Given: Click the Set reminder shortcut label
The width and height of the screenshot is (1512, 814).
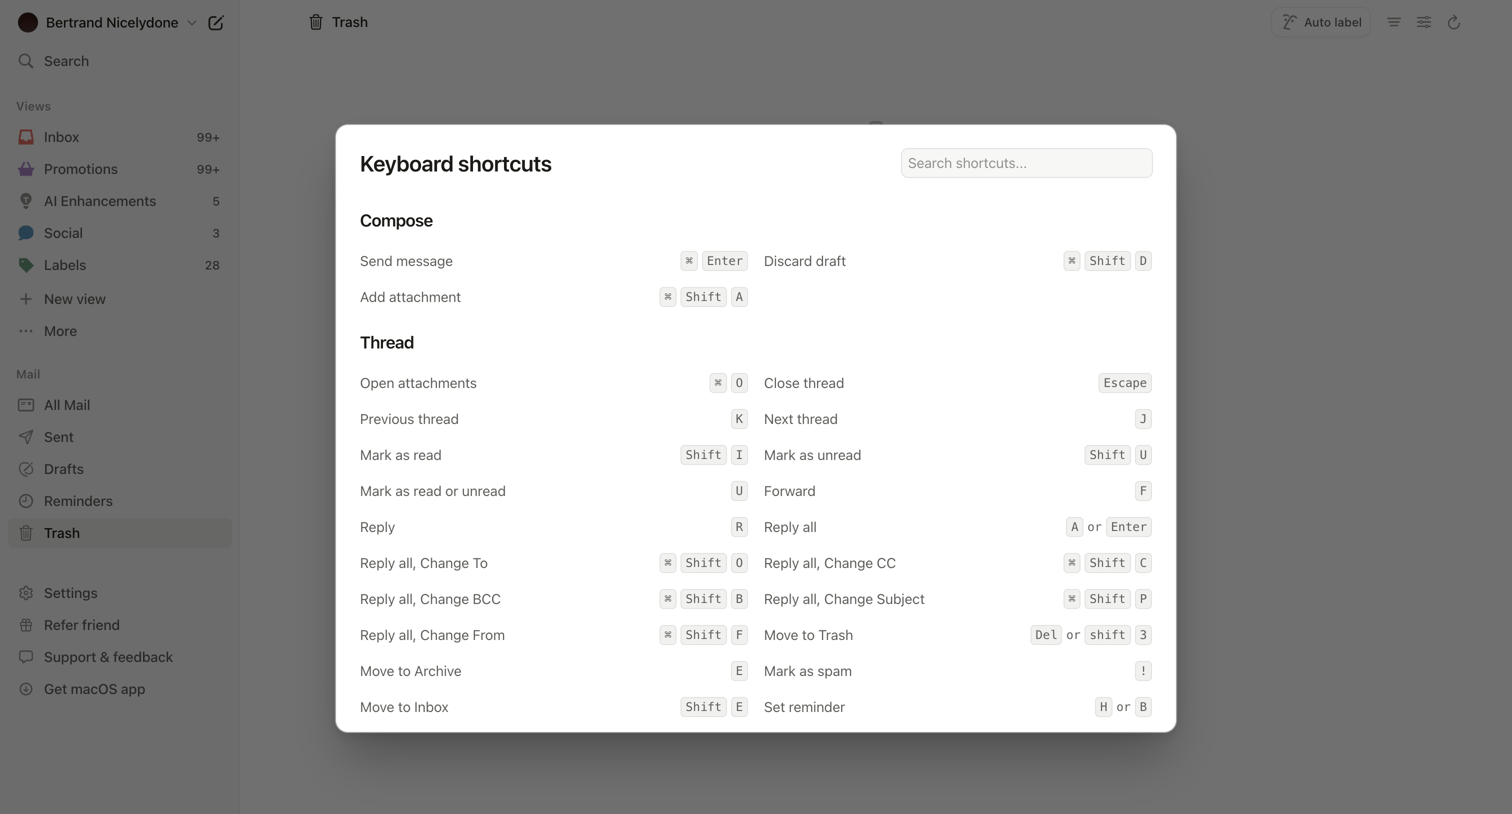Looking at the screenshot, I should pos(804,707).
